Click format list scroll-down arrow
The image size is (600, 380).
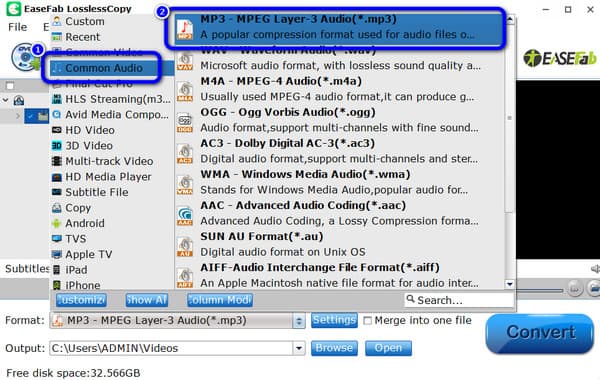point(510,284)
